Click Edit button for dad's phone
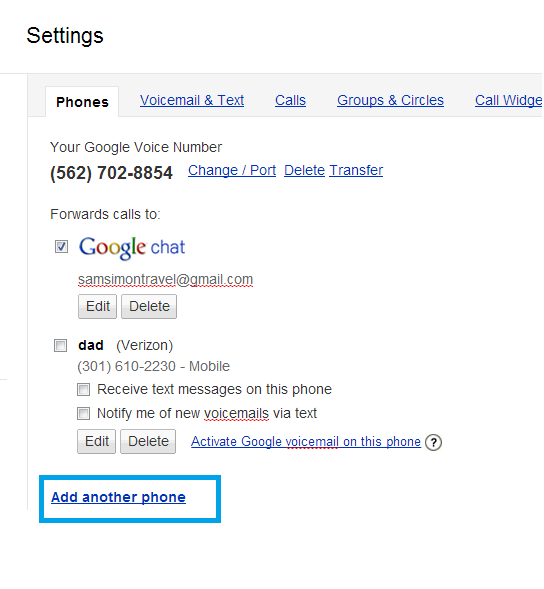 (97, 441)
